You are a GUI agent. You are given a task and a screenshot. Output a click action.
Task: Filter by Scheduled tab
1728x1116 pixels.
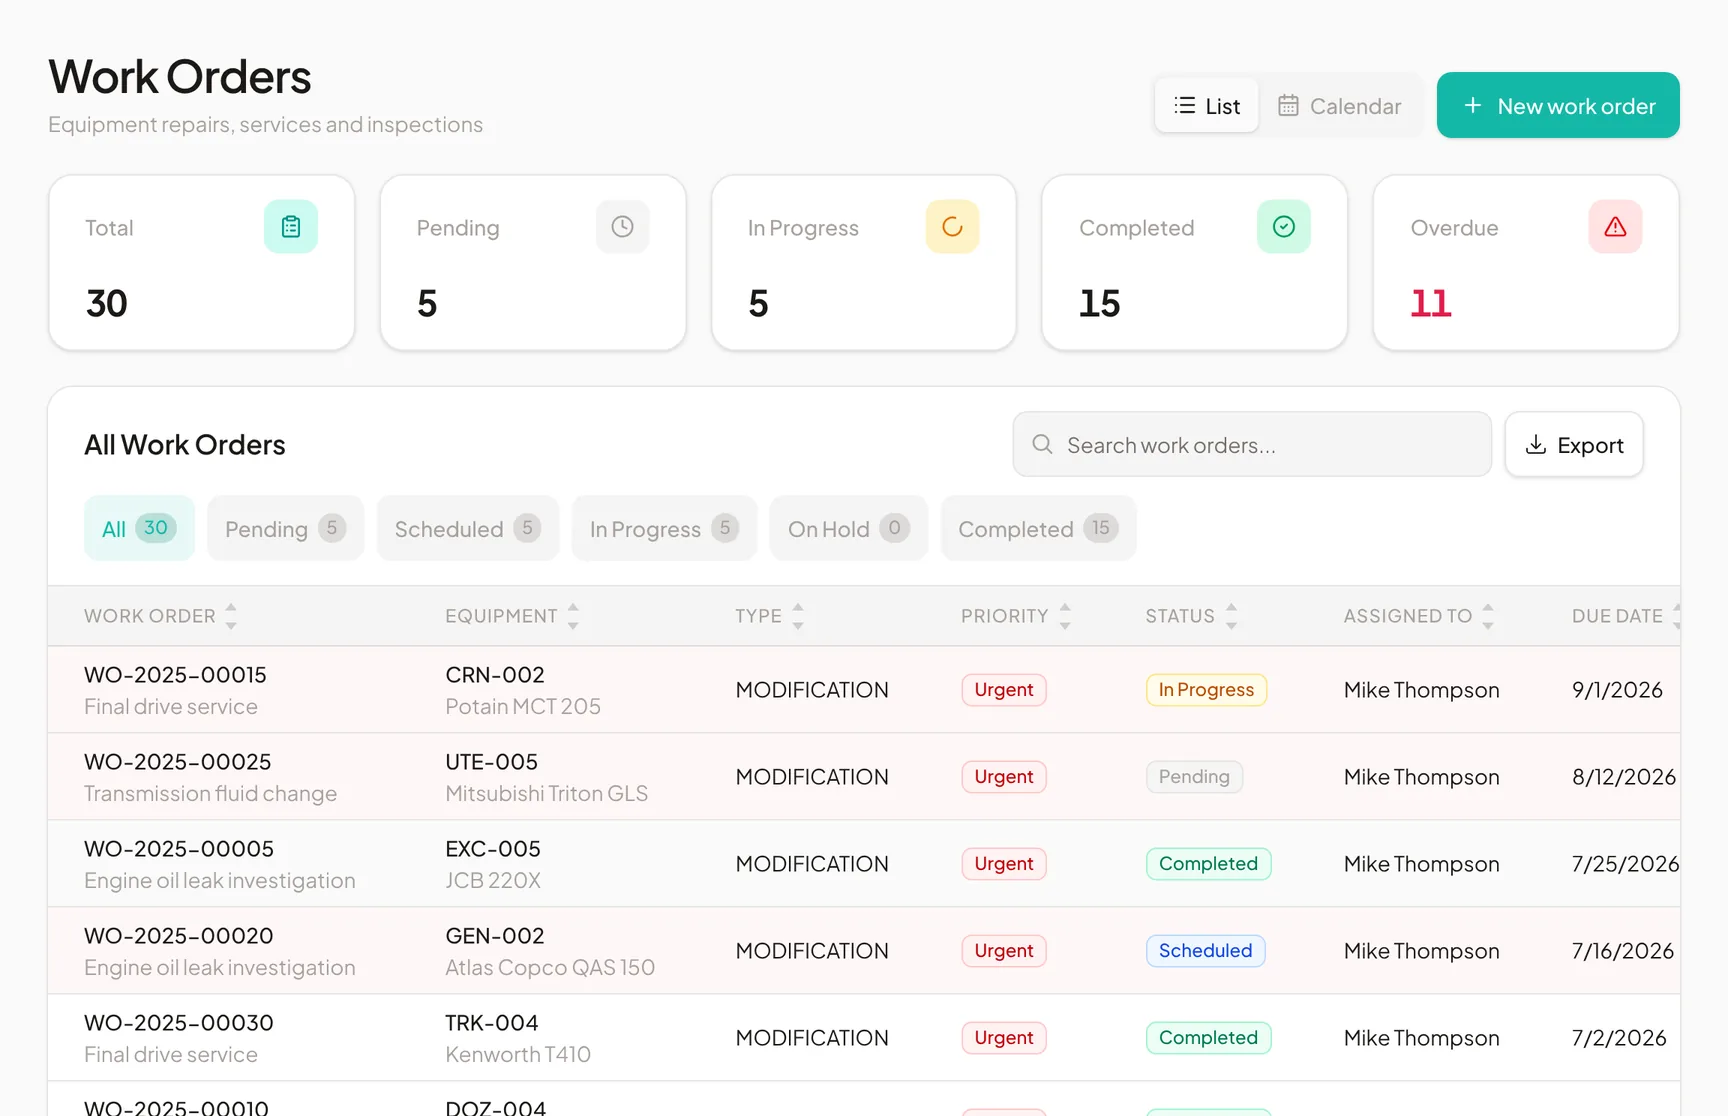pyautogui.click(x=468, y=528)
